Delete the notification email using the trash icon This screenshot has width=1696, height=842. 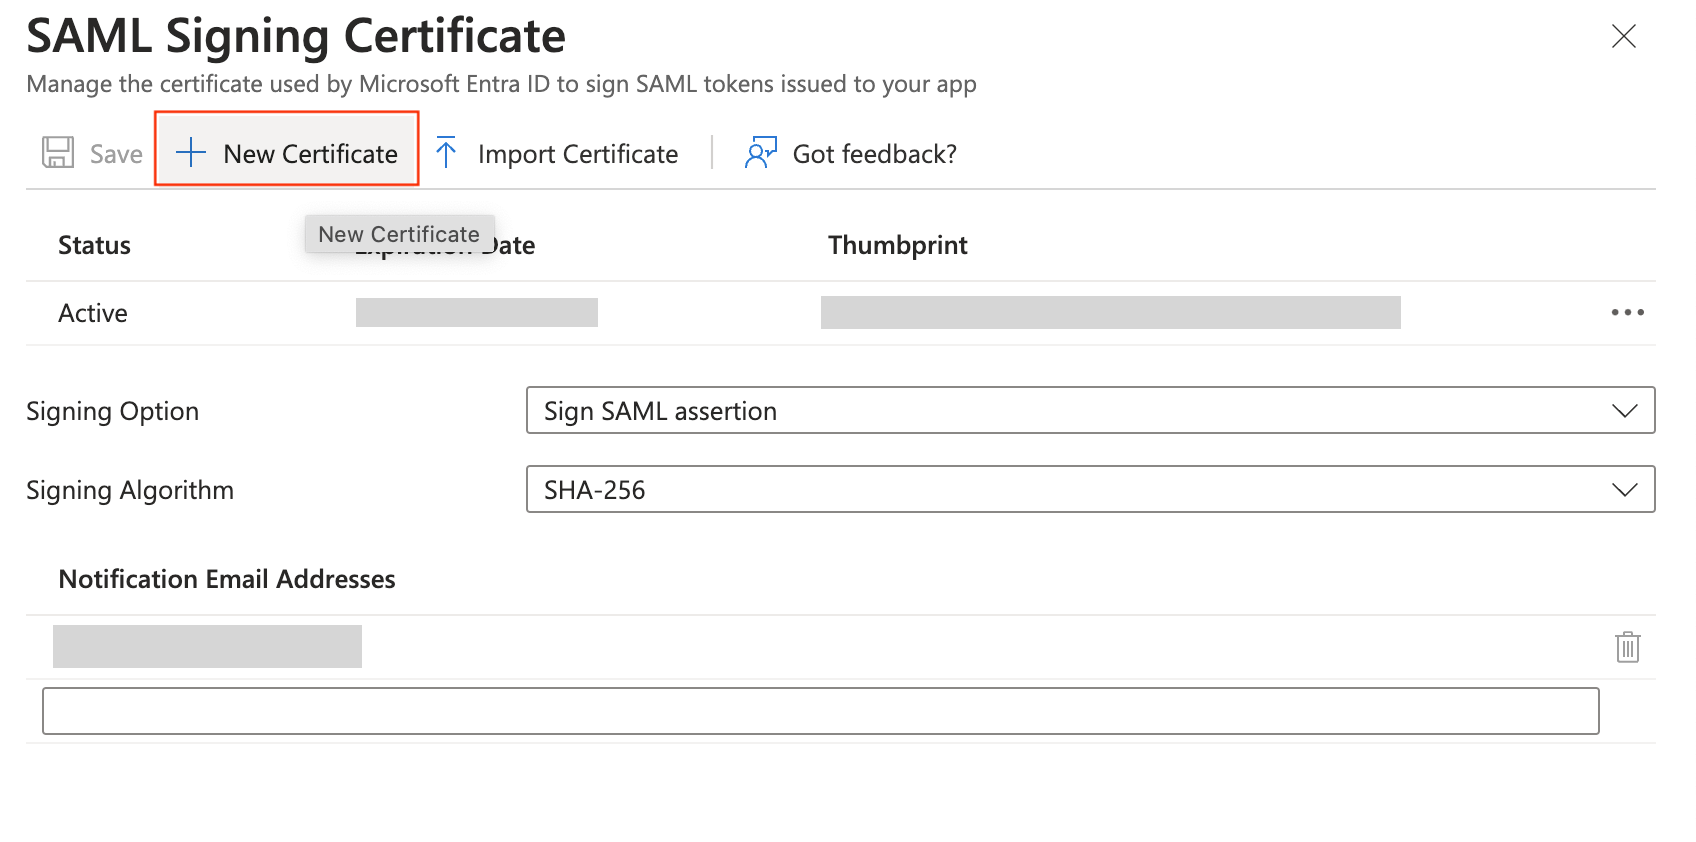1627,647
